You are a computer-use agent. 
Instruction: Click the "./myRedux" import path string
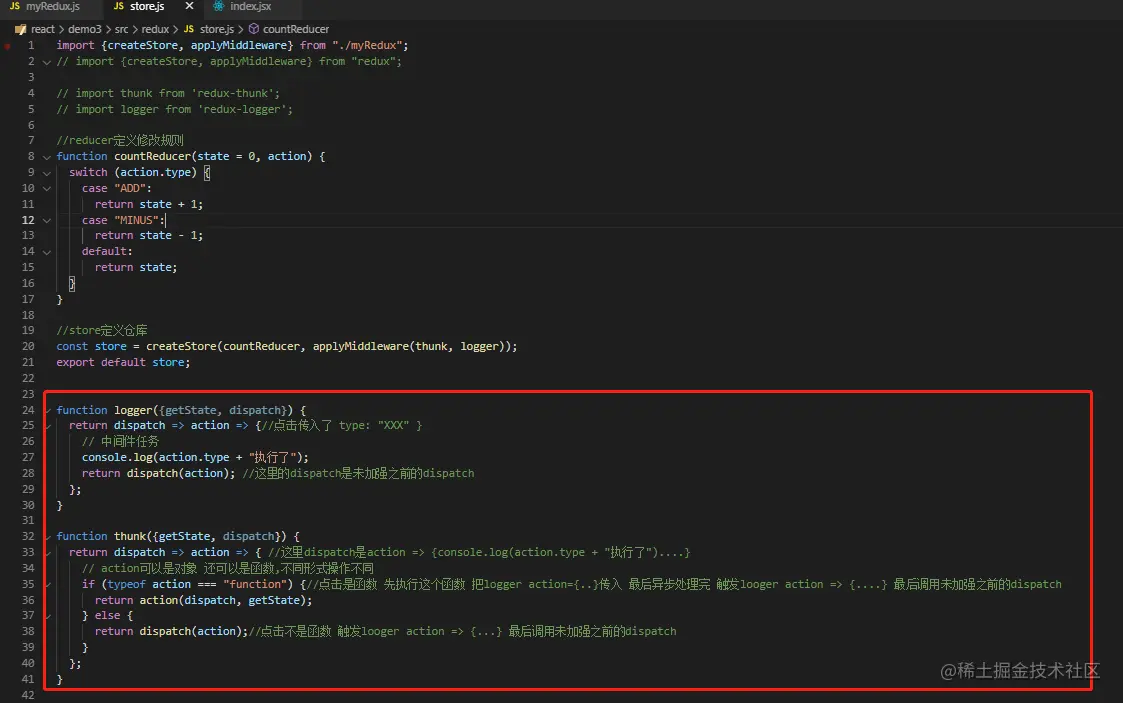click(x=367, y=45)
